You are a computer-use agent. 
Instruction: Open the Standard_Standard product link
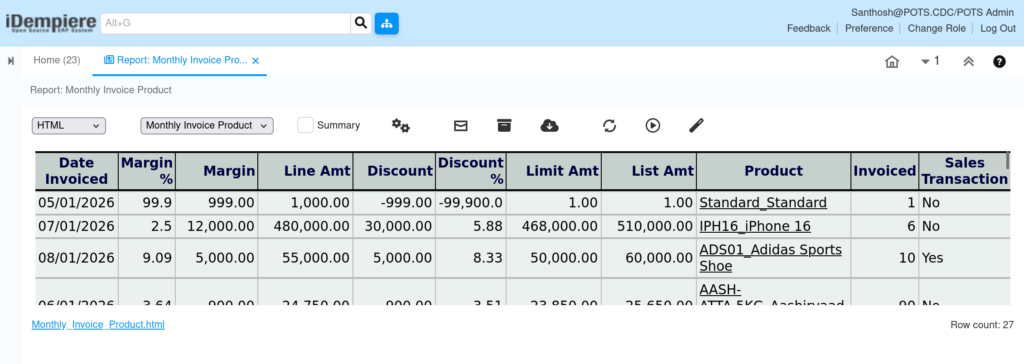[763, 203]
